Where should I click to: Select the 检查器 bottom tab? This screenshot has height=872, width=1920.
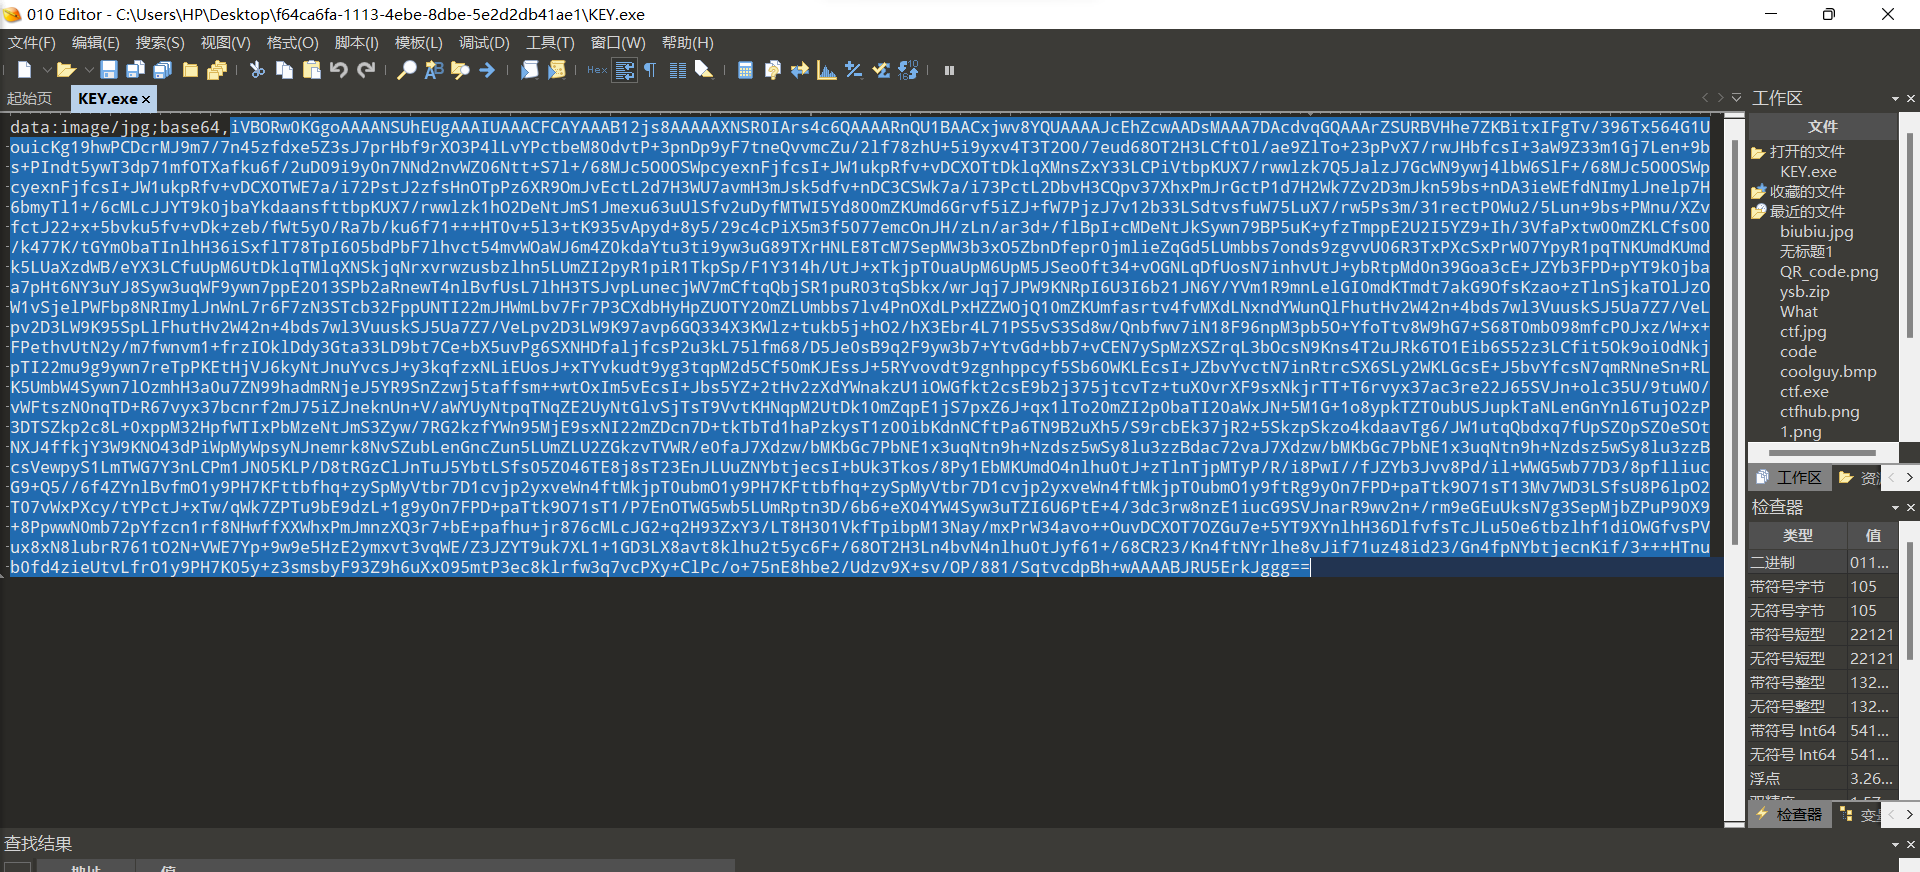coord(1790,815)
